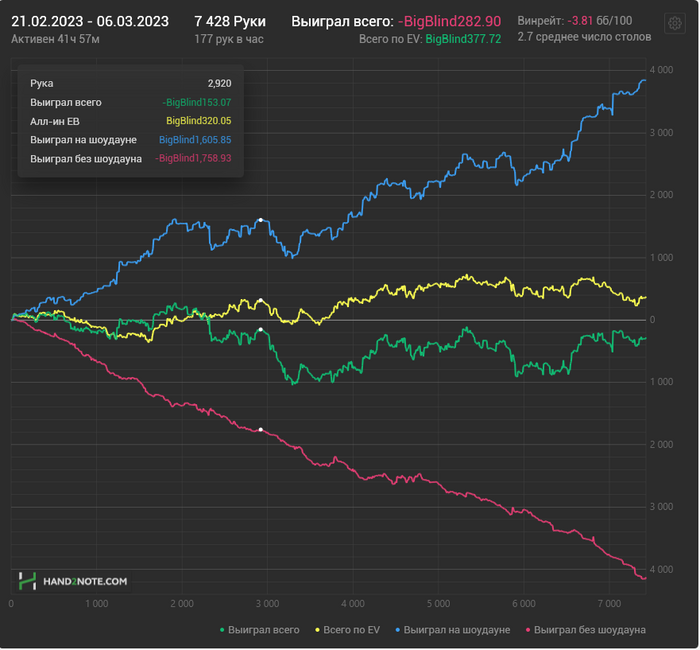Open the graph settings gear icon
Viewport: 700px width, 650px height.
675,23
